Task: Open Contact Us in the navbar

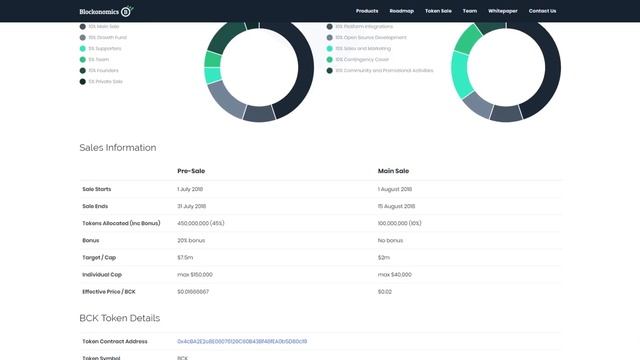Action: click(542, 11)
